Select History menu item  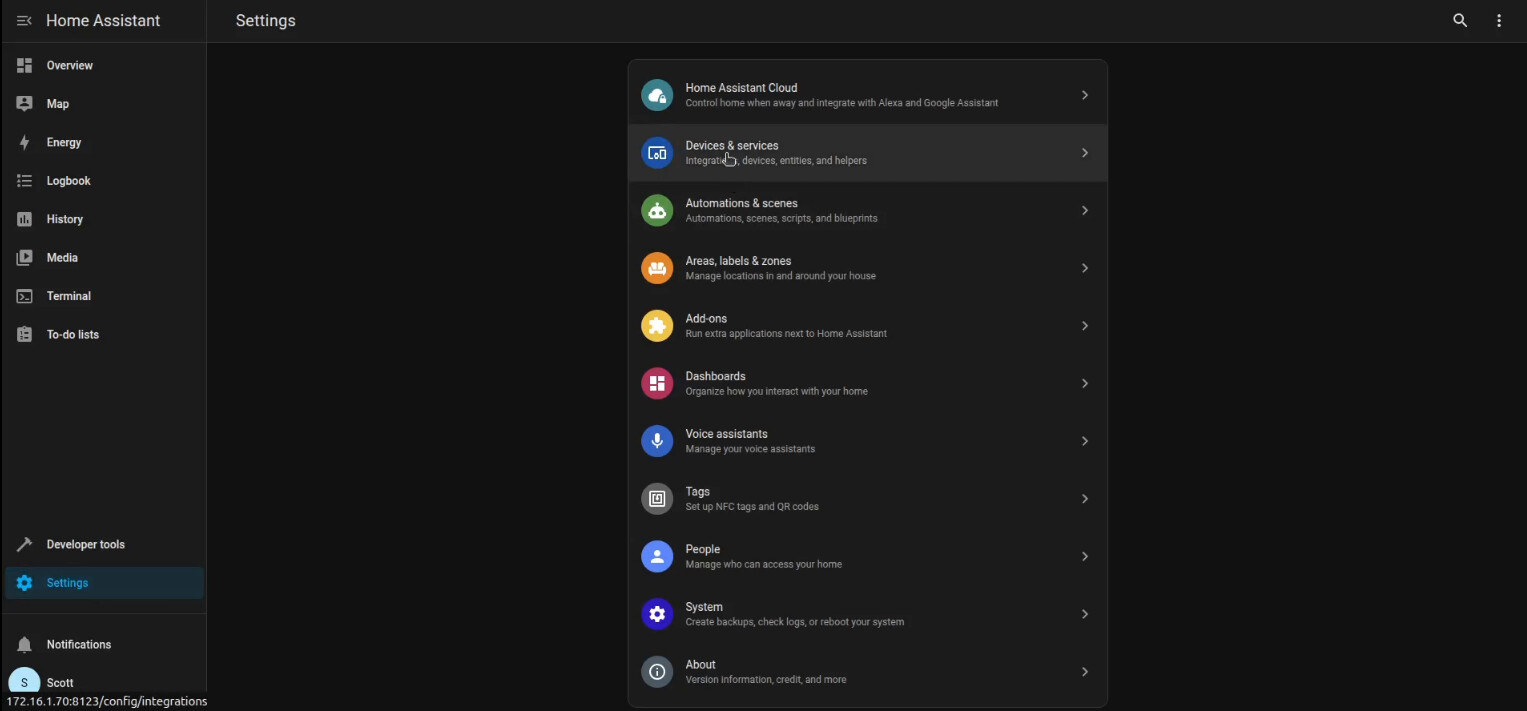tap(104, 219)
